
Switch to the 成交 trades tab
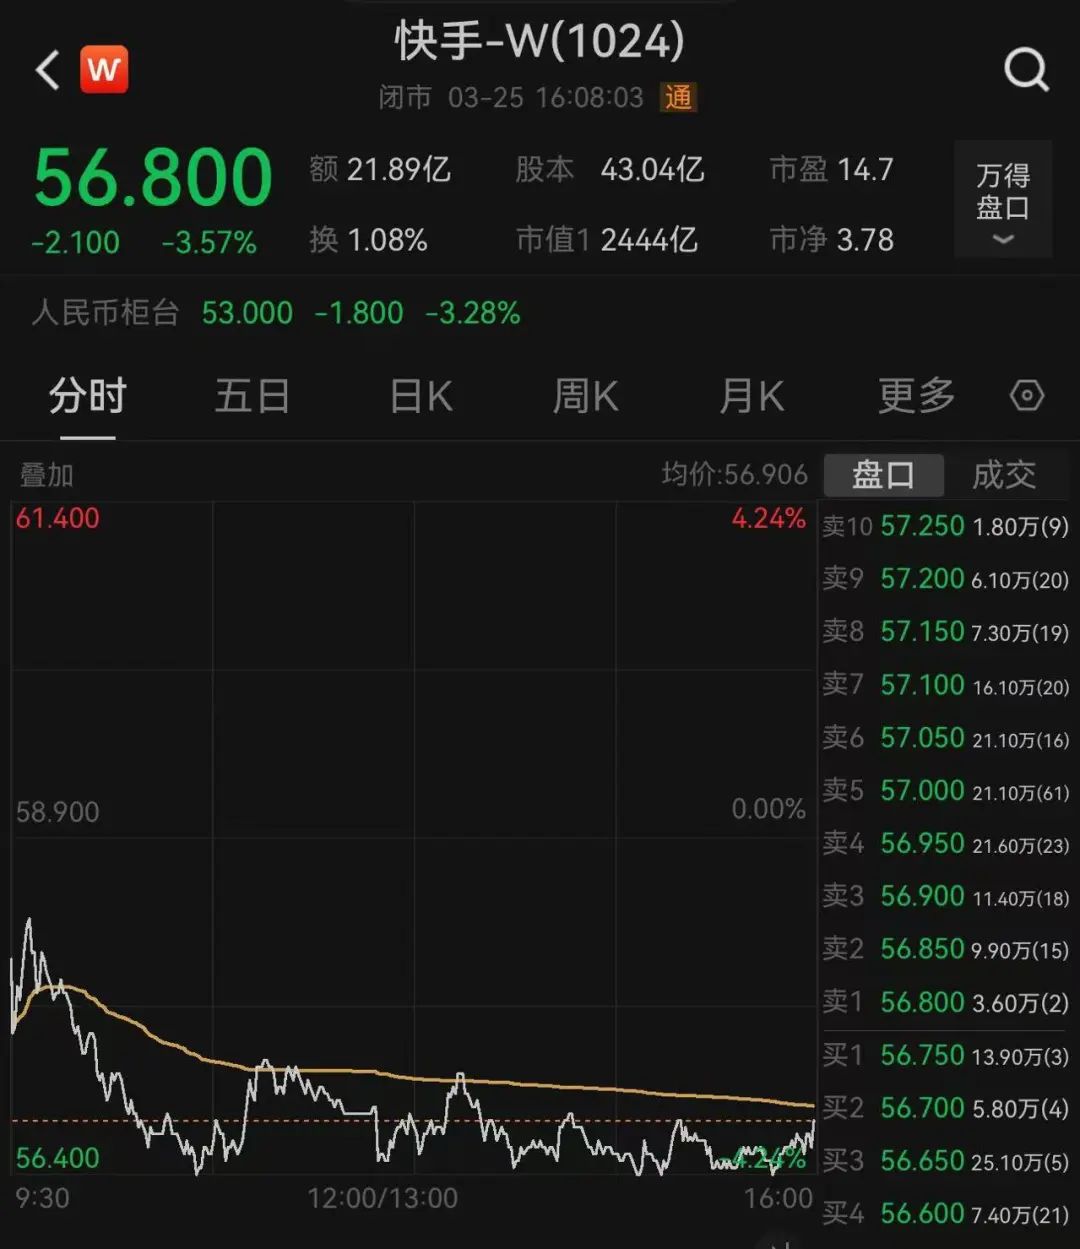click(x=1004, y=475)
